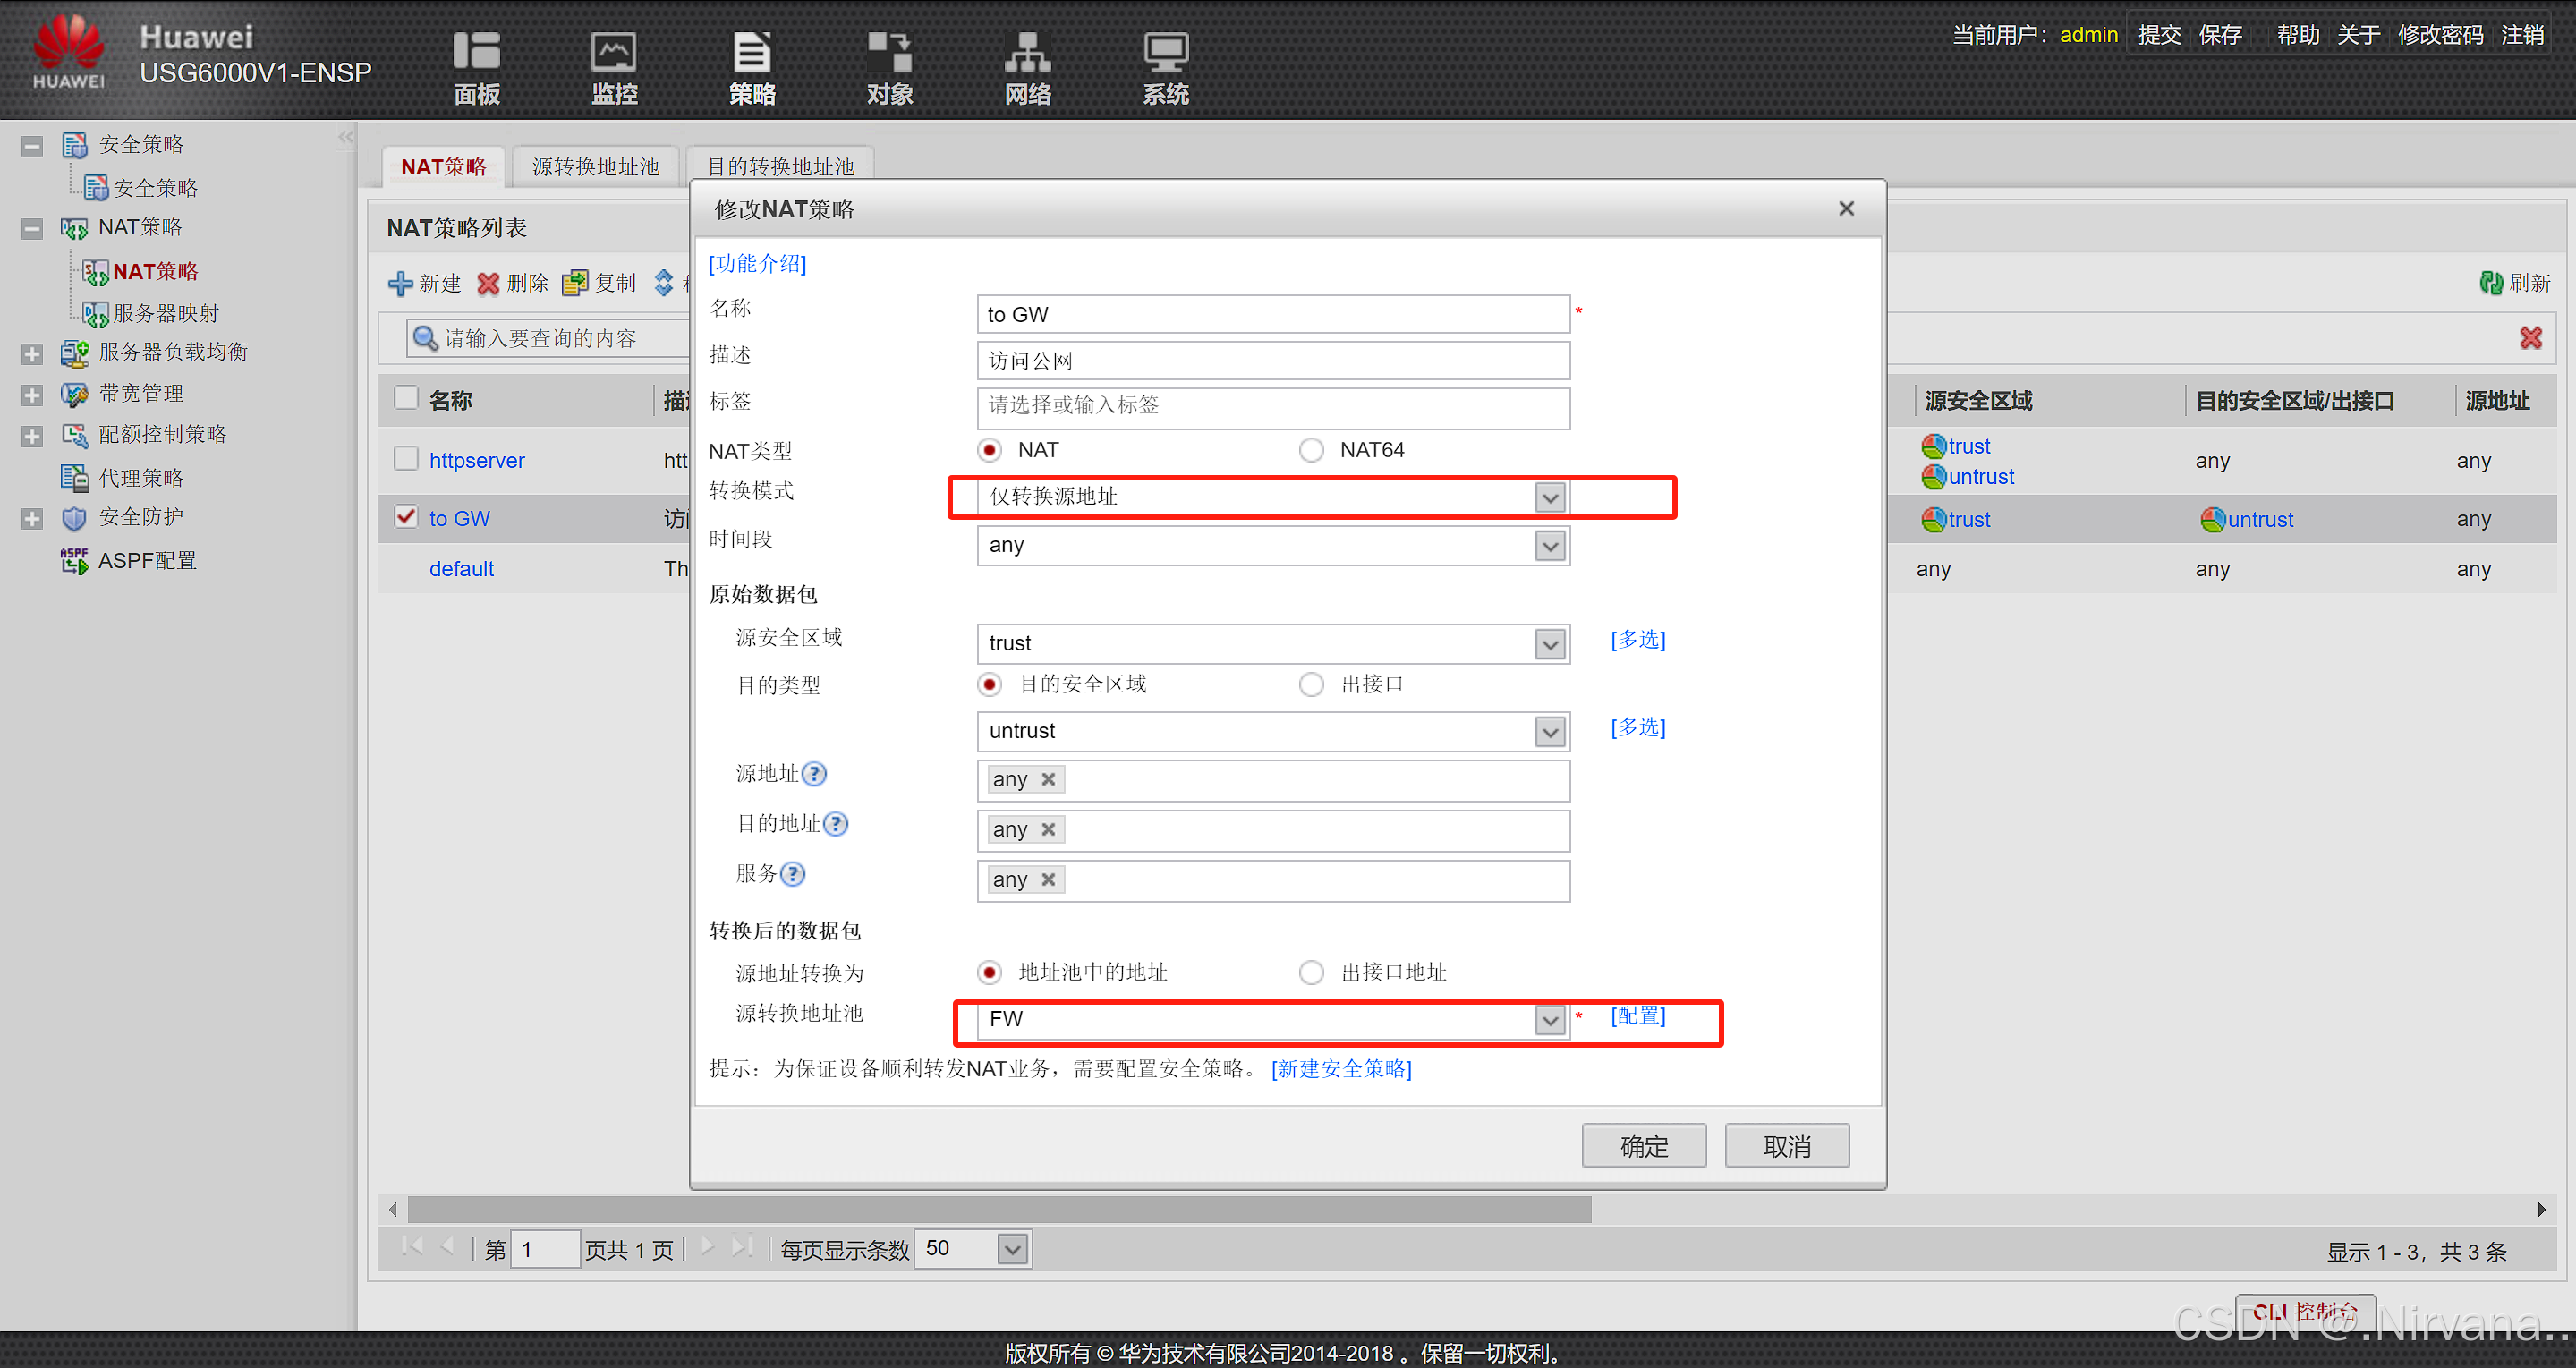The height and width of the screenshot is (1368, 2576).
Task: Open help icon beside 目的地址
Action: point(836,824)
